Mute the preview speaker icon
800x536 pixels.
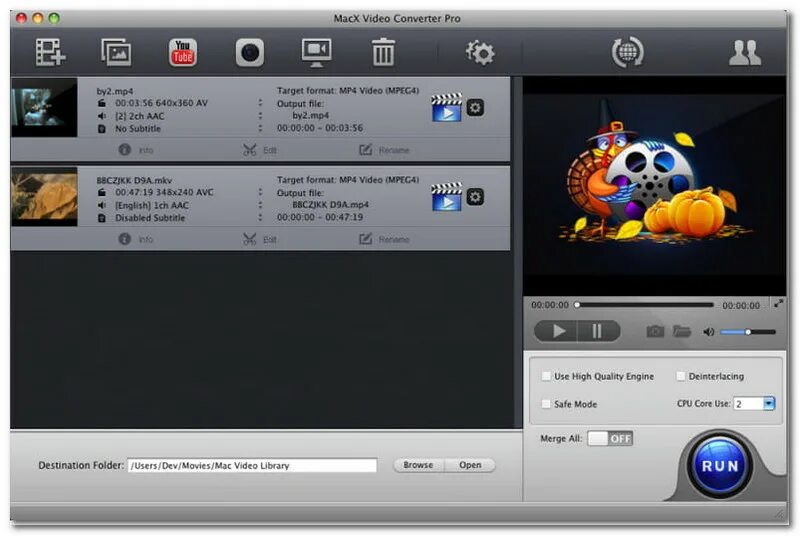709,332
